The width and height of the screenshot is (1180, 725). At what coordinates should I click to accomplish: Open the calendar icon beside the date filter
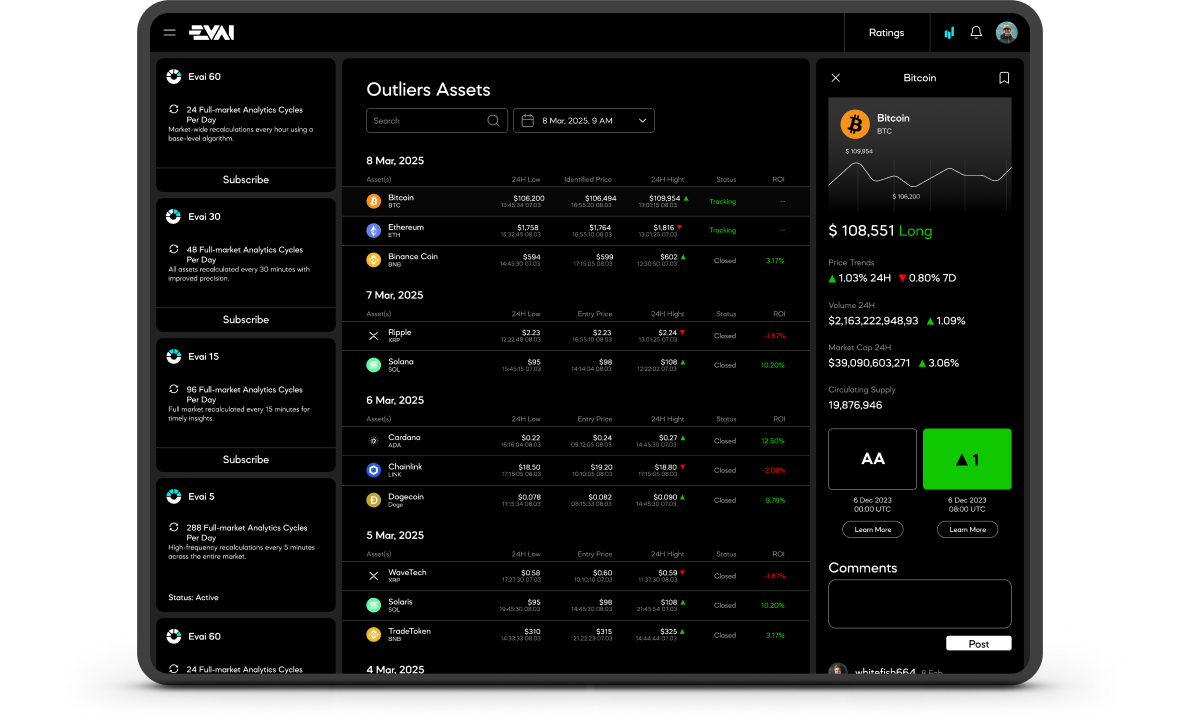[x=530, y=120]
